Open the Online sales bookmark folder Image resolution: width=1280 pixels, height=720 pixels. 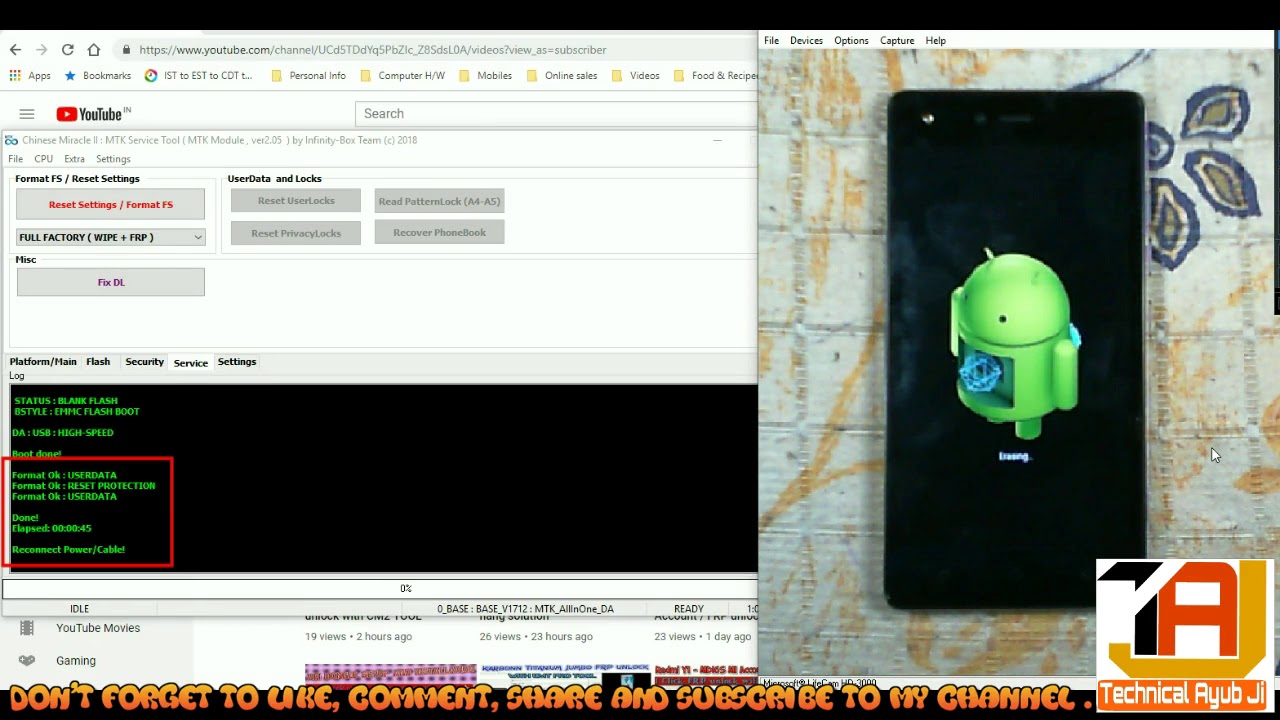(x=561, y=75)
